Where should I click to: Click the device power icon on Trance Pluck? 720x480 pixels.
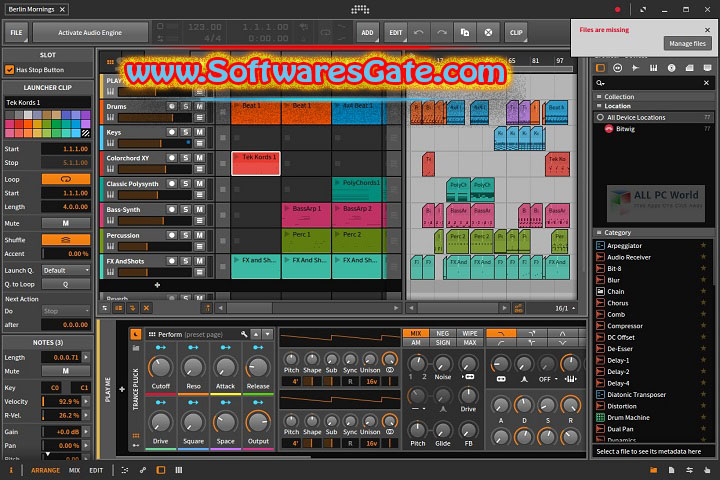[135, 334]
